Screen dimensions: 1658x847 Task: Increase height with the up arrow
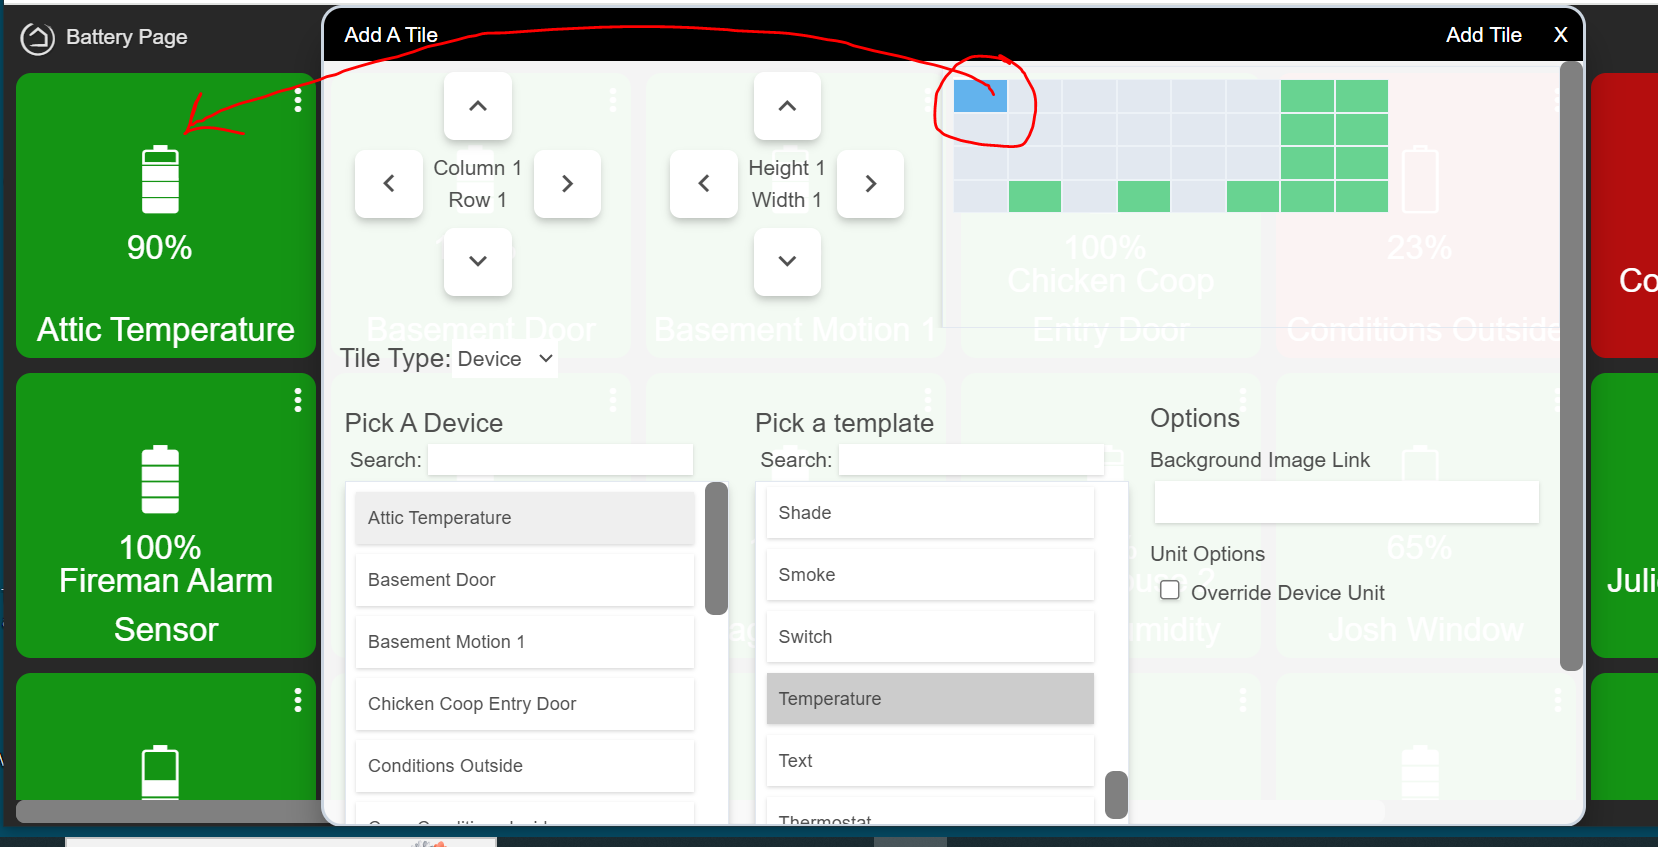(x=787, y=106)
